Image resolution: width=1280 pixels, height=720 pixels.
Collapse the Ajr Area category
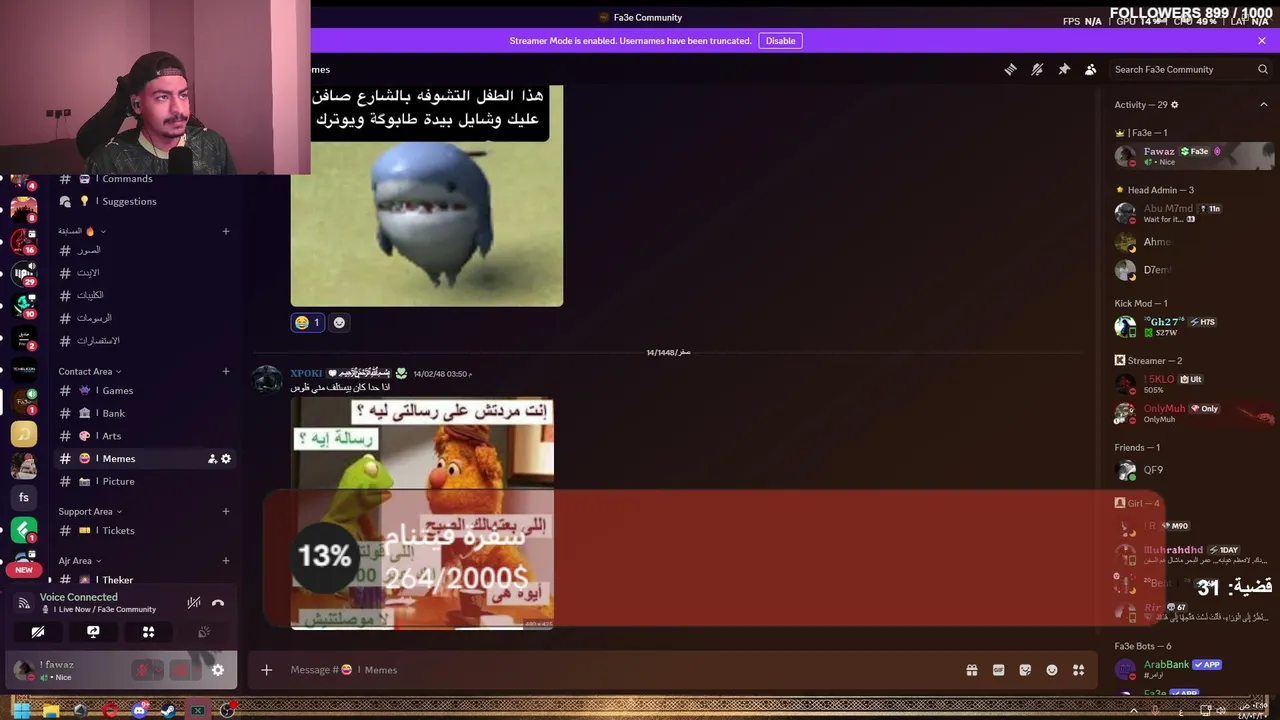pos(80,561)
